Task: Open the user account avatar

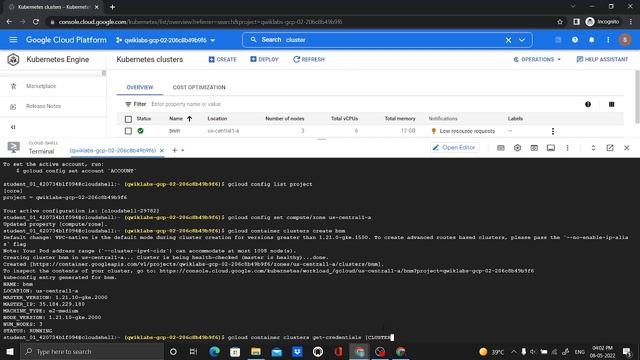Action: pyautogui.click(x=625, y=40)
